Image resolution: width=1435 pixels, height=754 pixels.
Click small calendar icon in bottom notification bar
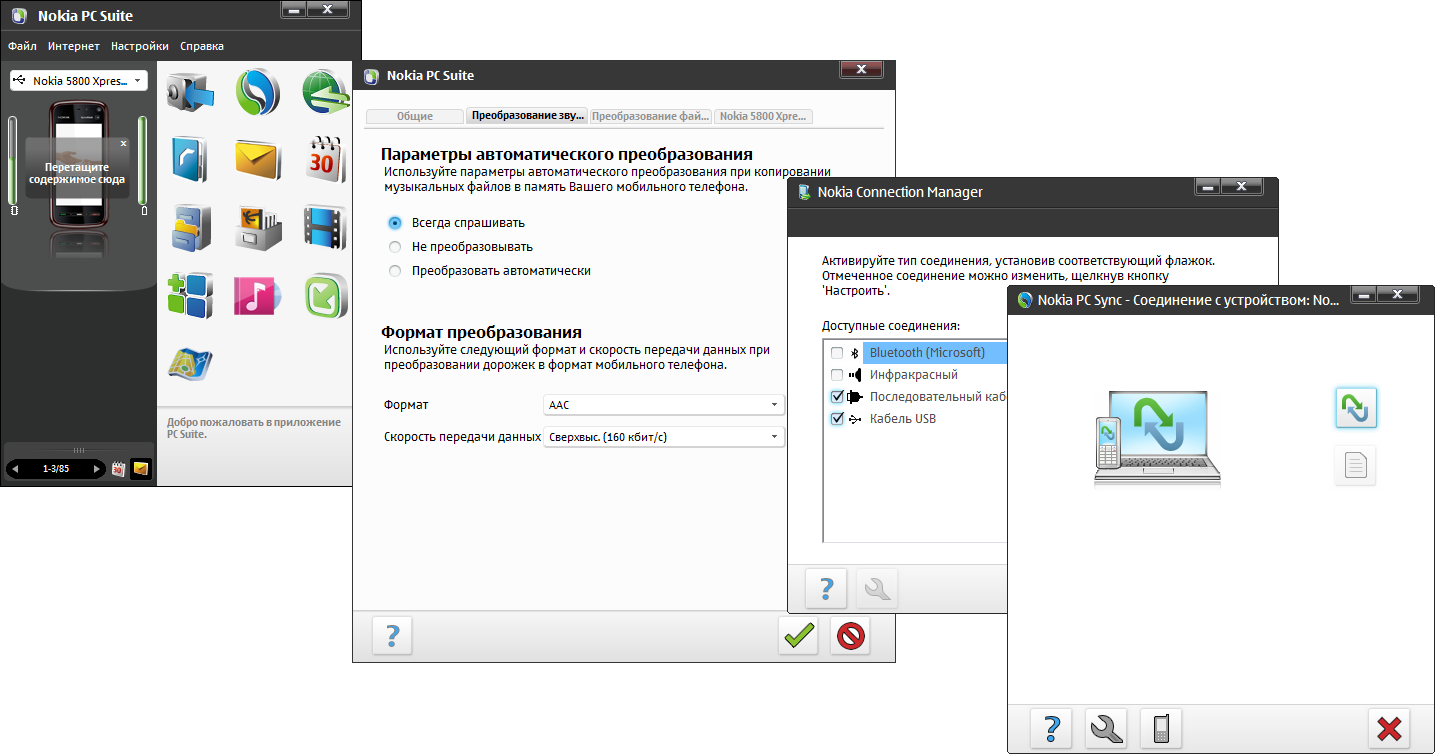click(x=118, y=468)
